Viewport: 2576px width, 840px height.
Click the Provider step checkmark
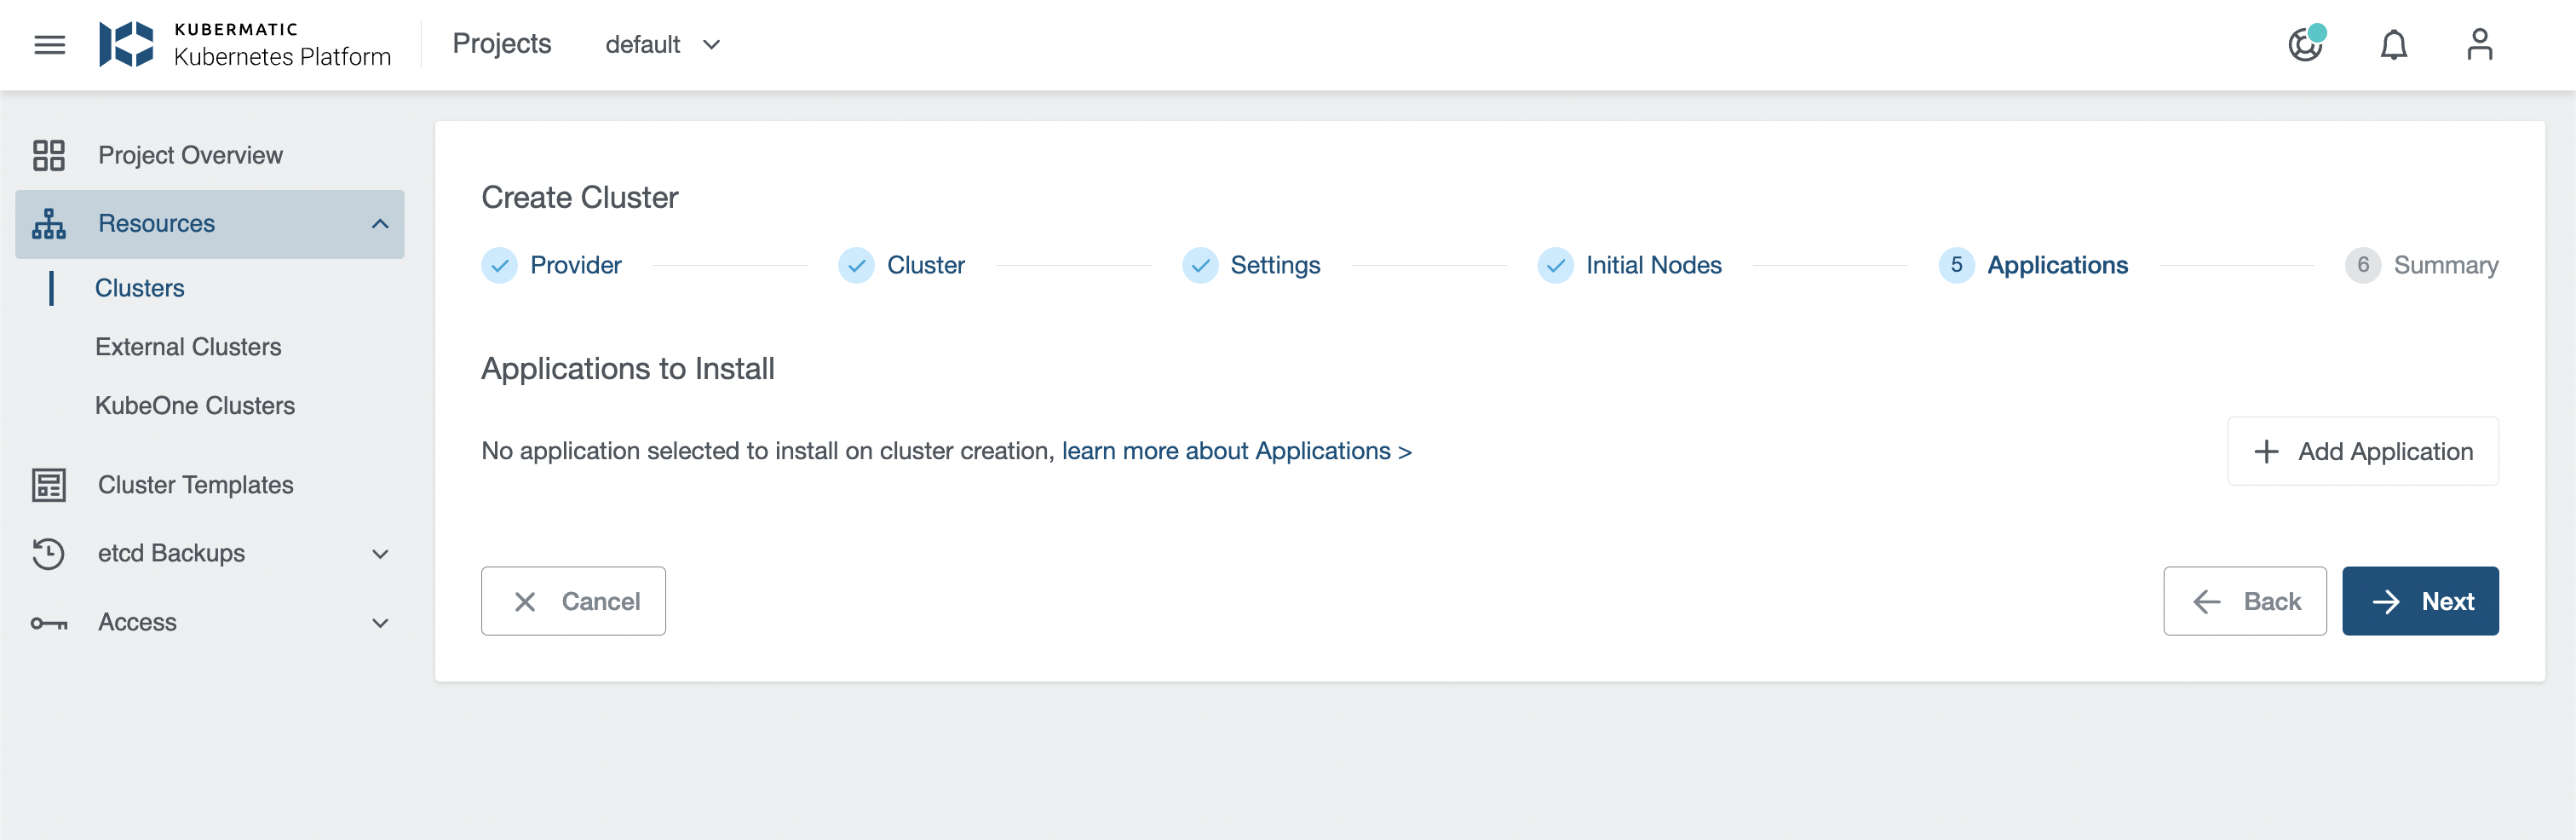click(x=499, y=265)
